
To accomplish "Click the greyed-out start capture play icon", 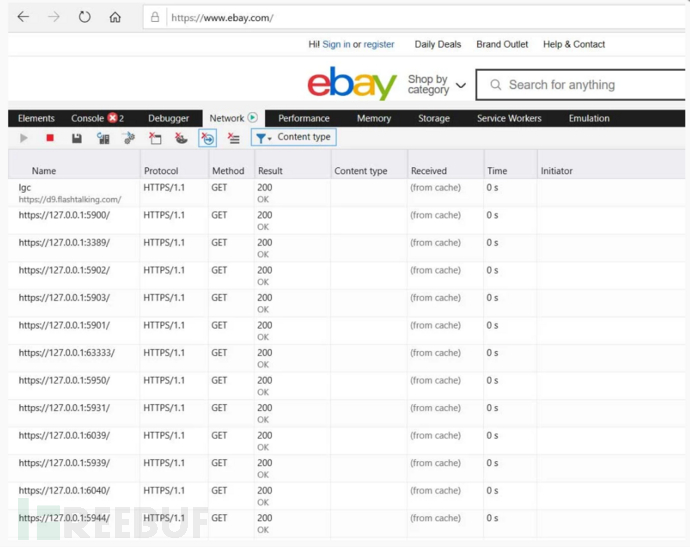I will click(24, 138).
